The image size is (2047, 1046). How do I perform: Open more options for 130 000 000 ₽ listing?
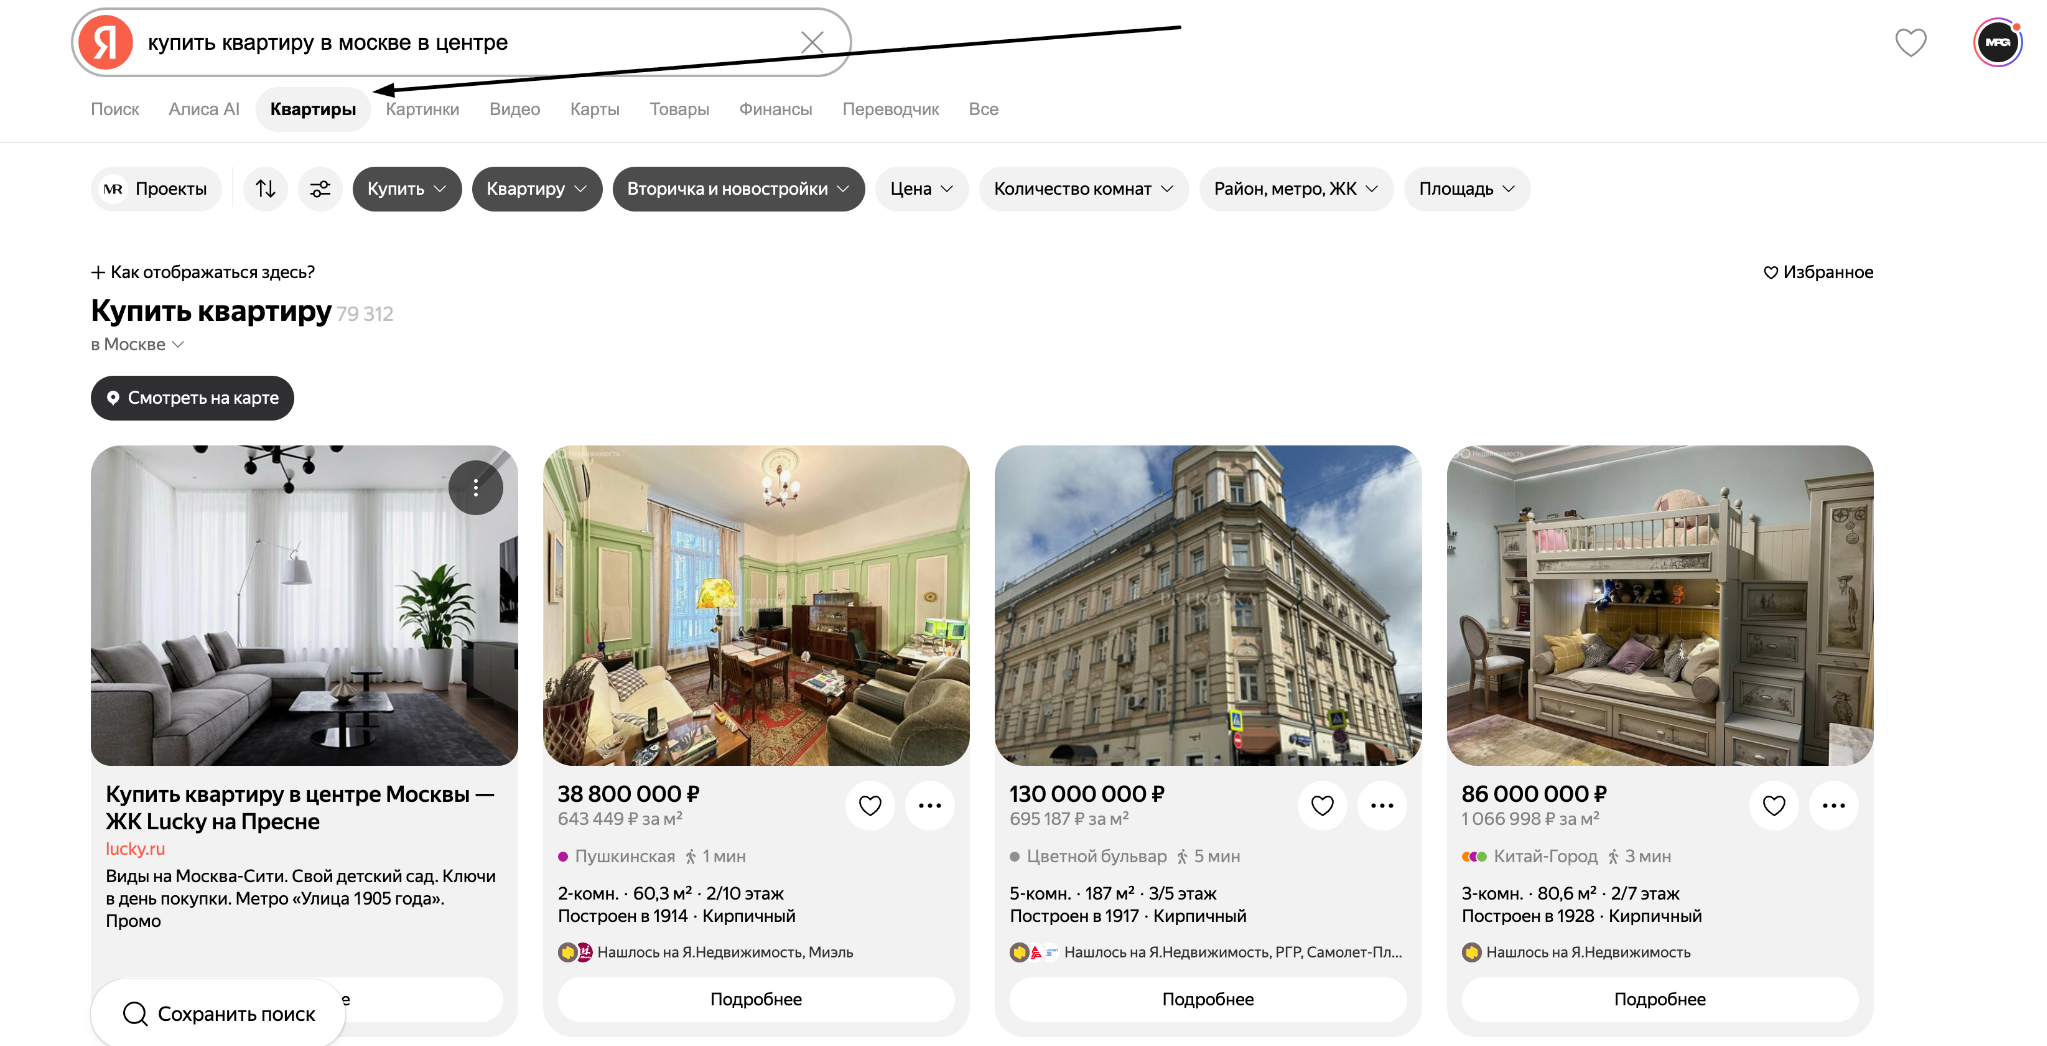pyautogui.click(x=1382, y=805)
